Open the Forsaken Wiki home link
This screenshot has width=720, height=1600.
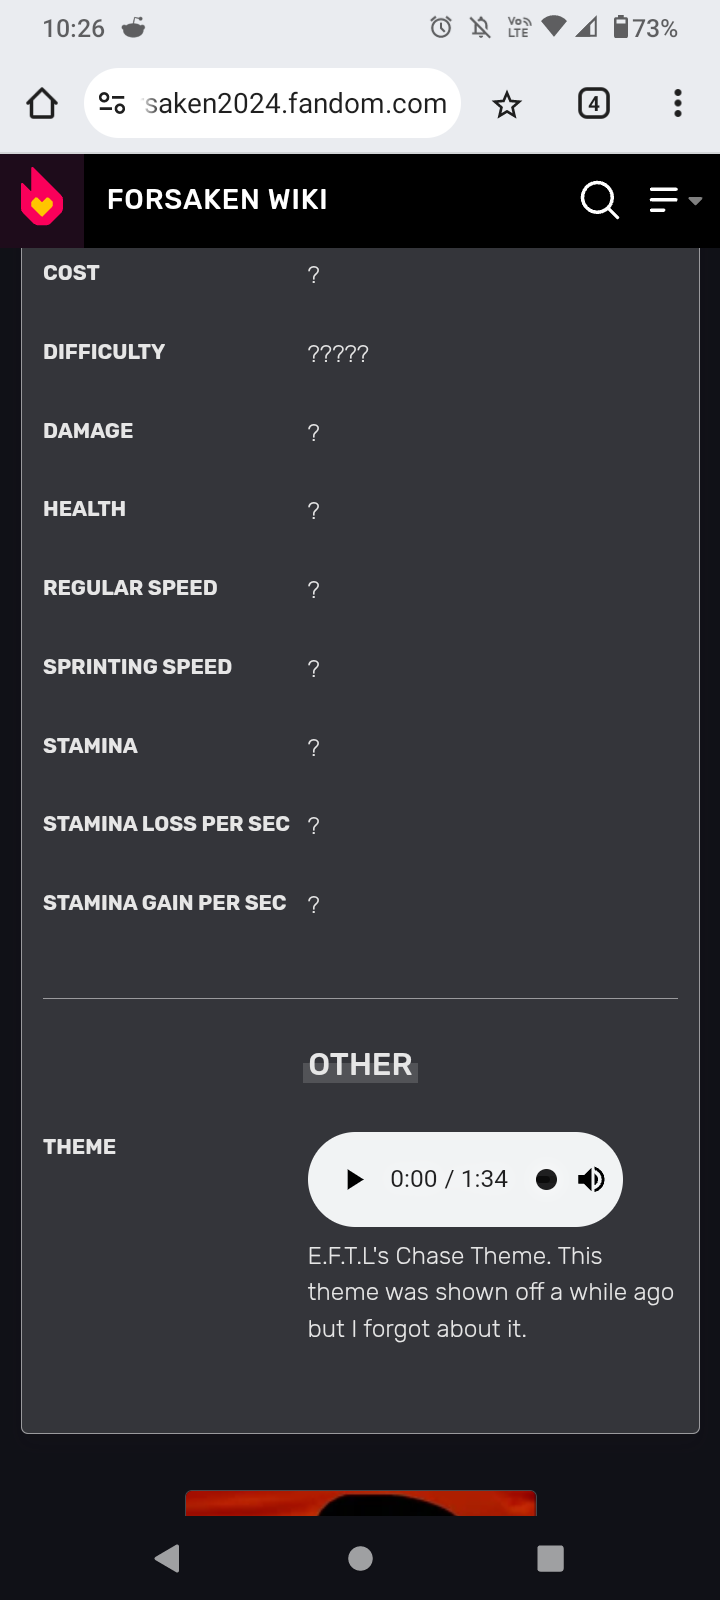(217, 200)
